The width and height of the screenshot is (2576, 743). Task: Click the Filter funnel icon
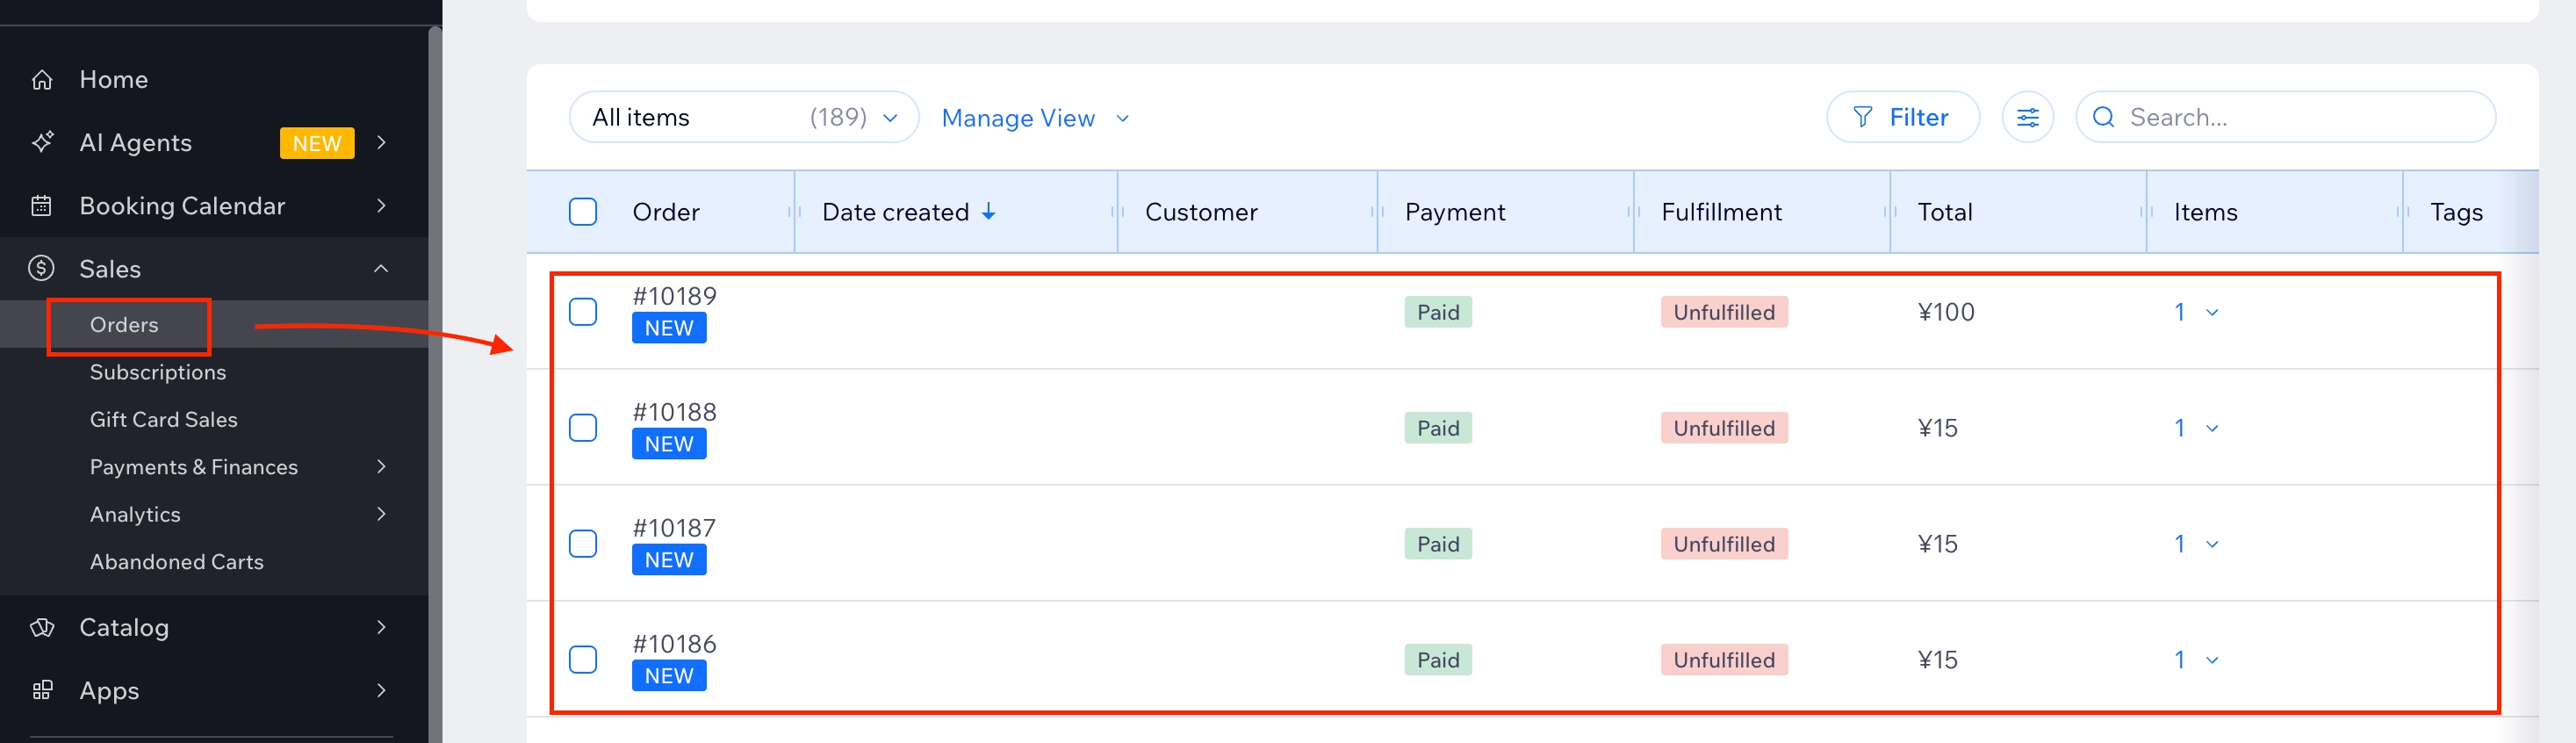coord(1862,118)
